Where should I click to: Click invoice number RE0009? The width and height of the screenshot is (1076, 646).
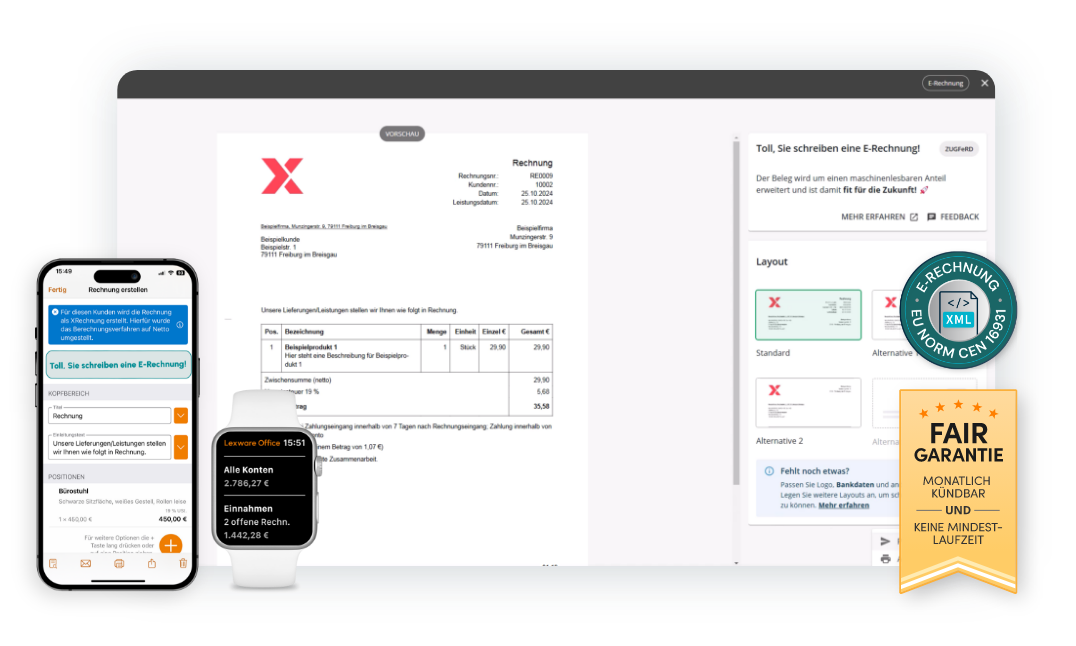[541, 176]
